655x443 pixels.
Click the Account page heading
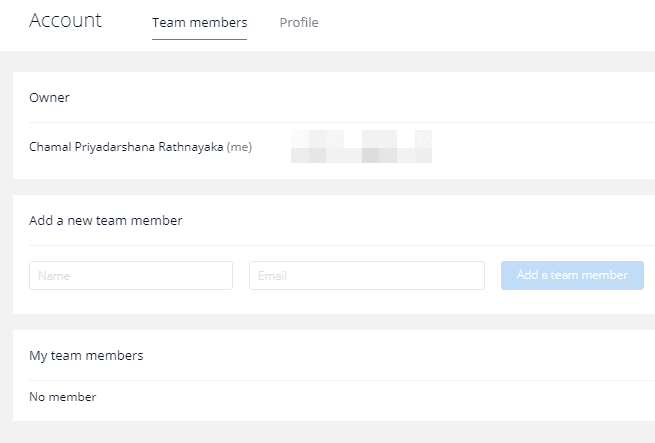click(x=65, y=20)
